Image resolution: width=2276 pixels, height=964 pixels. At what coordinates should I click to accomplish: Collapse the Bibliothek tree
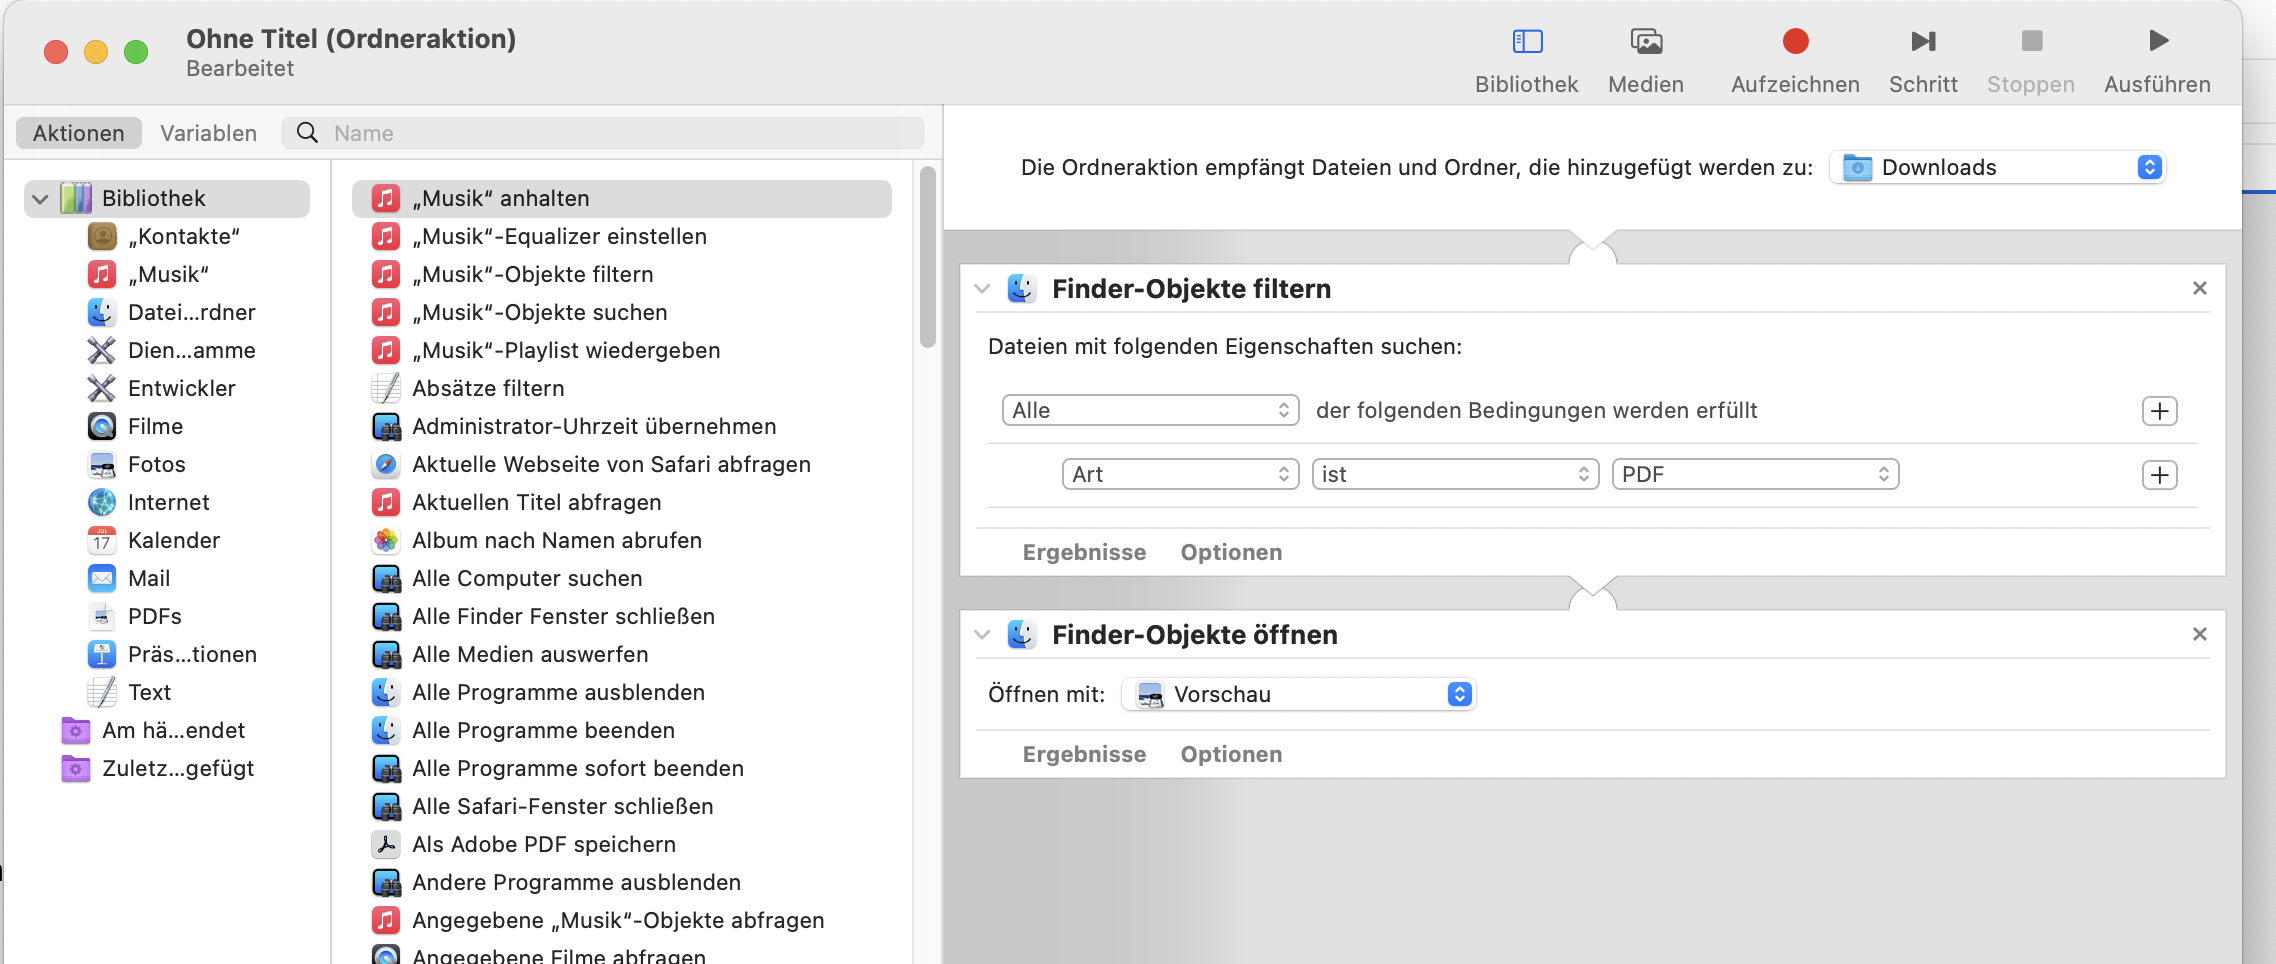pos(40,199)
